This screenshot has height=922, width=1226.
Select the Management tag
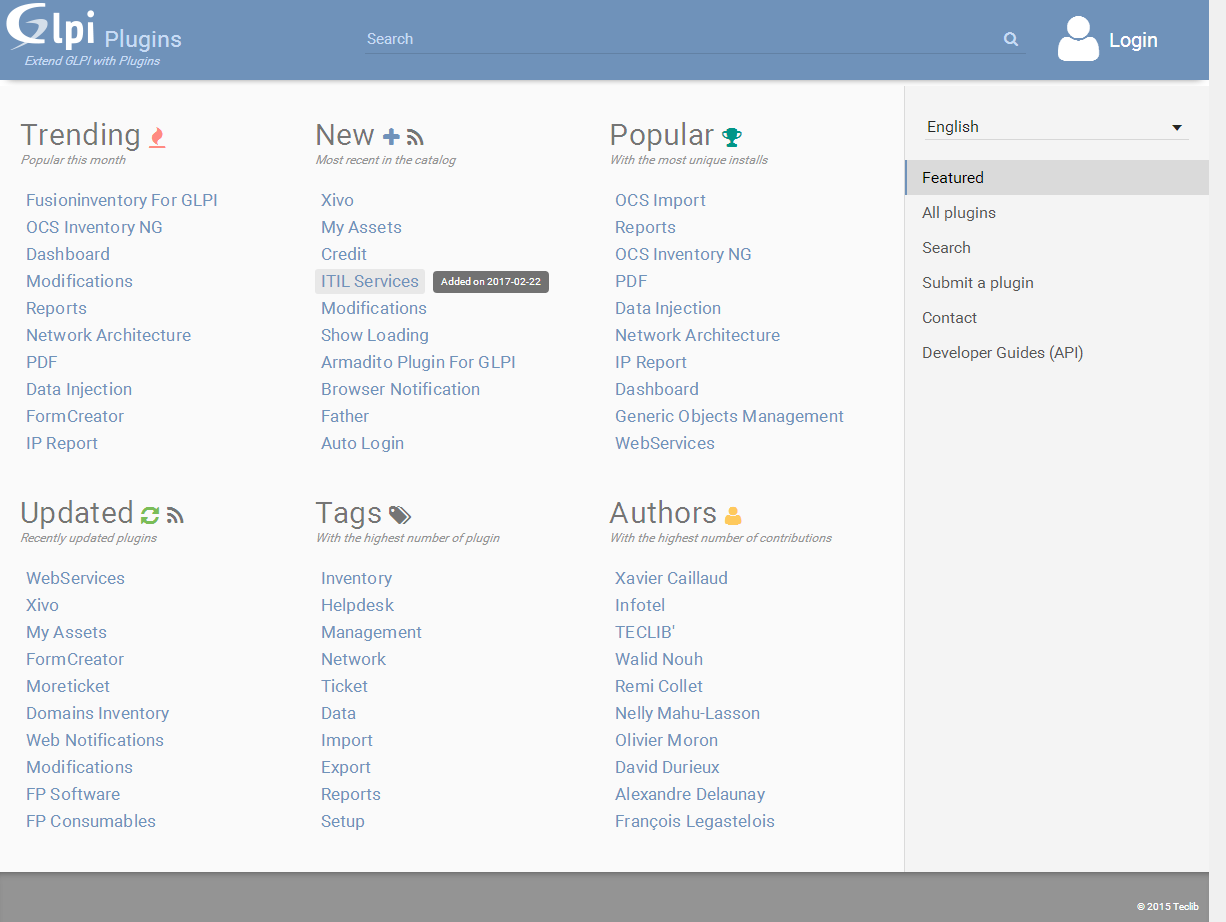(x=371, y=632)
